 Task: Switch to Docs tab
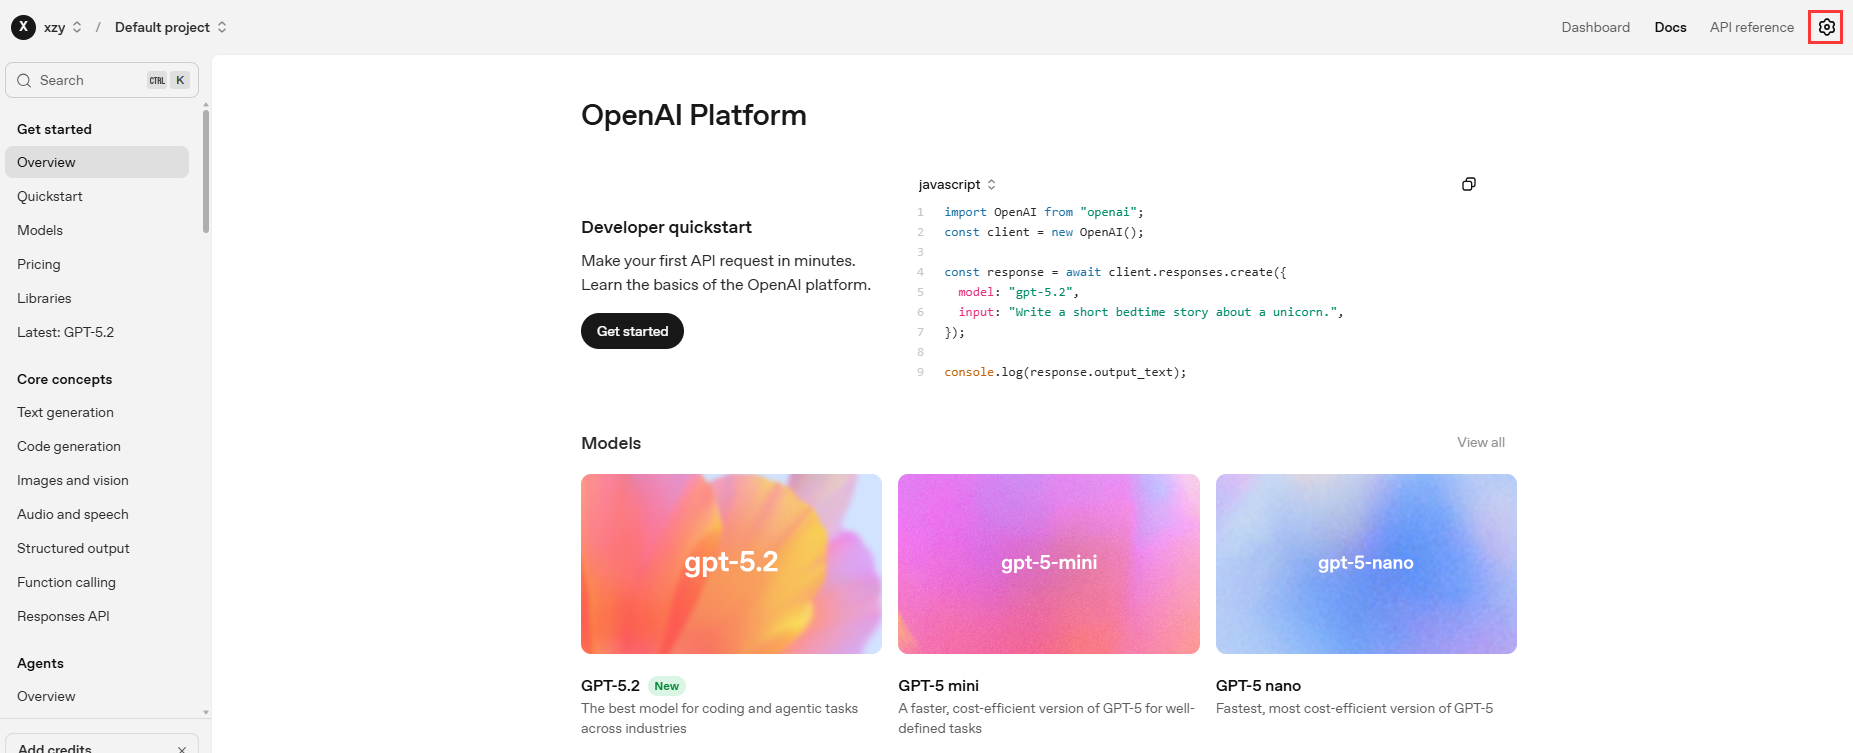click(x=1670, y=27)
